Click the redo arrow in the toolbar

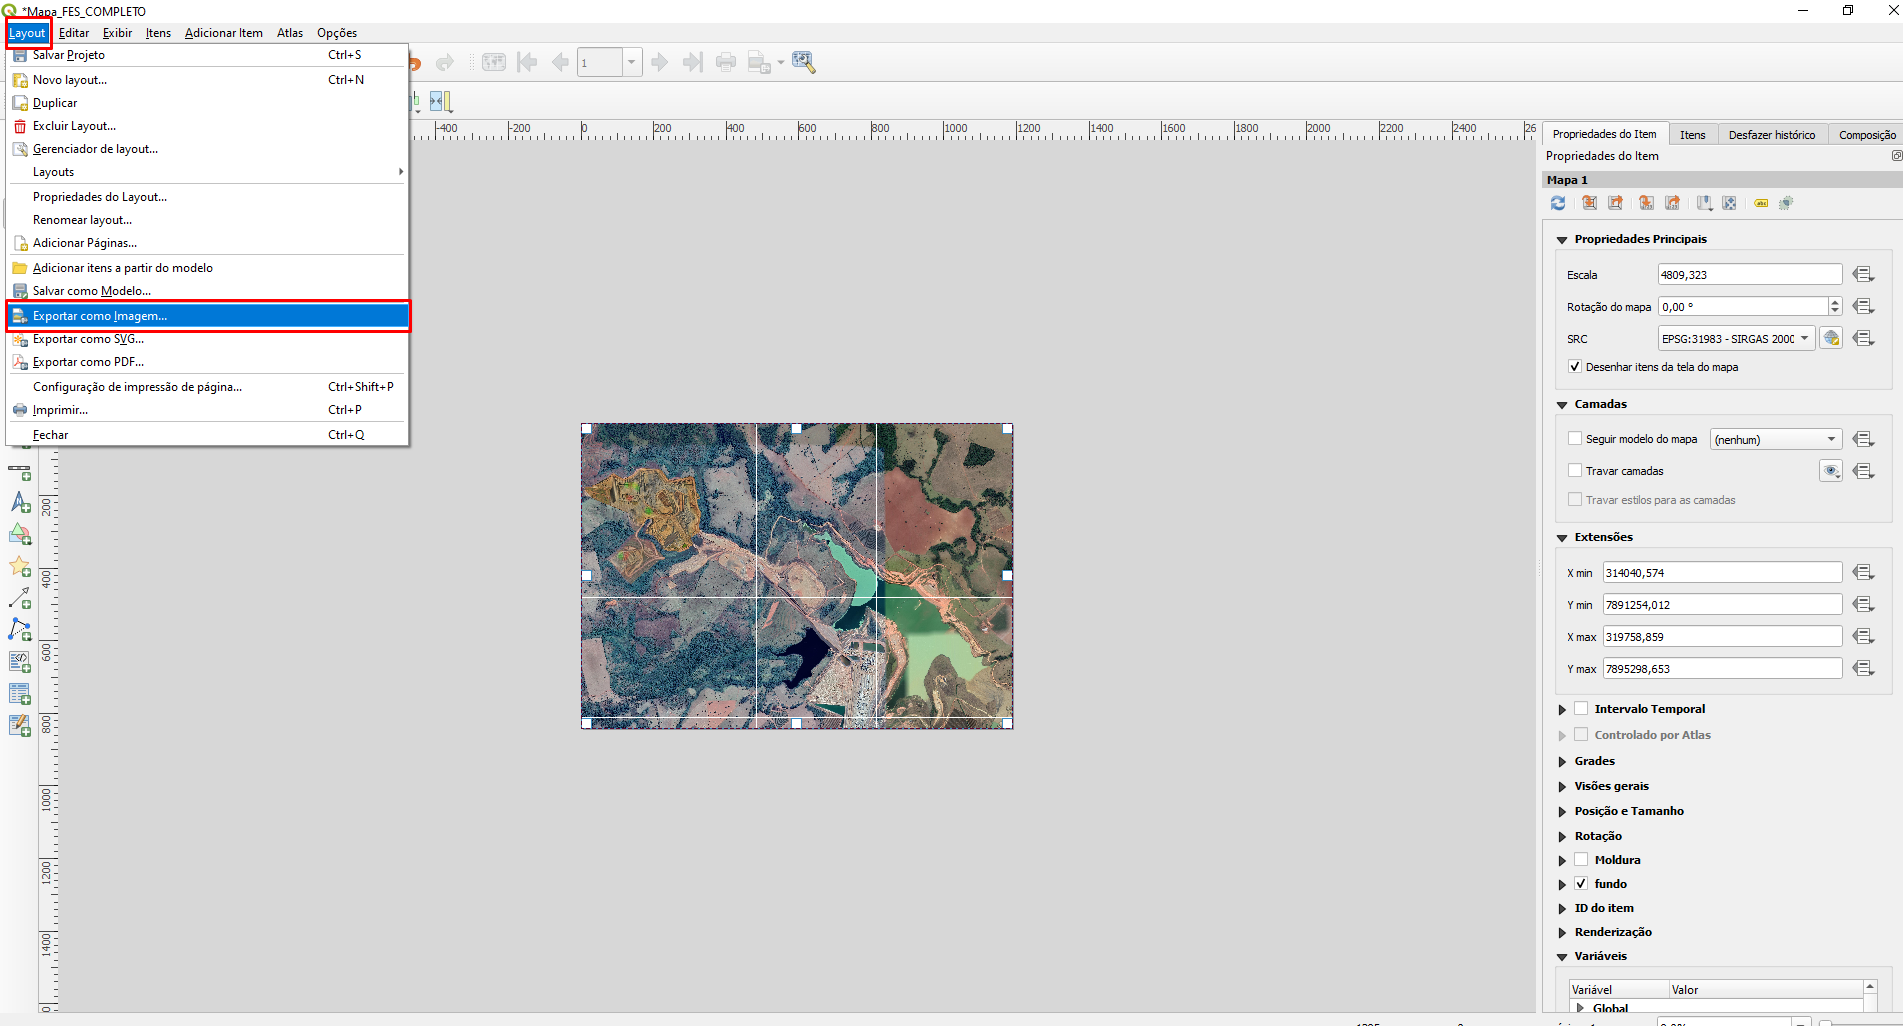click(445, 63)
